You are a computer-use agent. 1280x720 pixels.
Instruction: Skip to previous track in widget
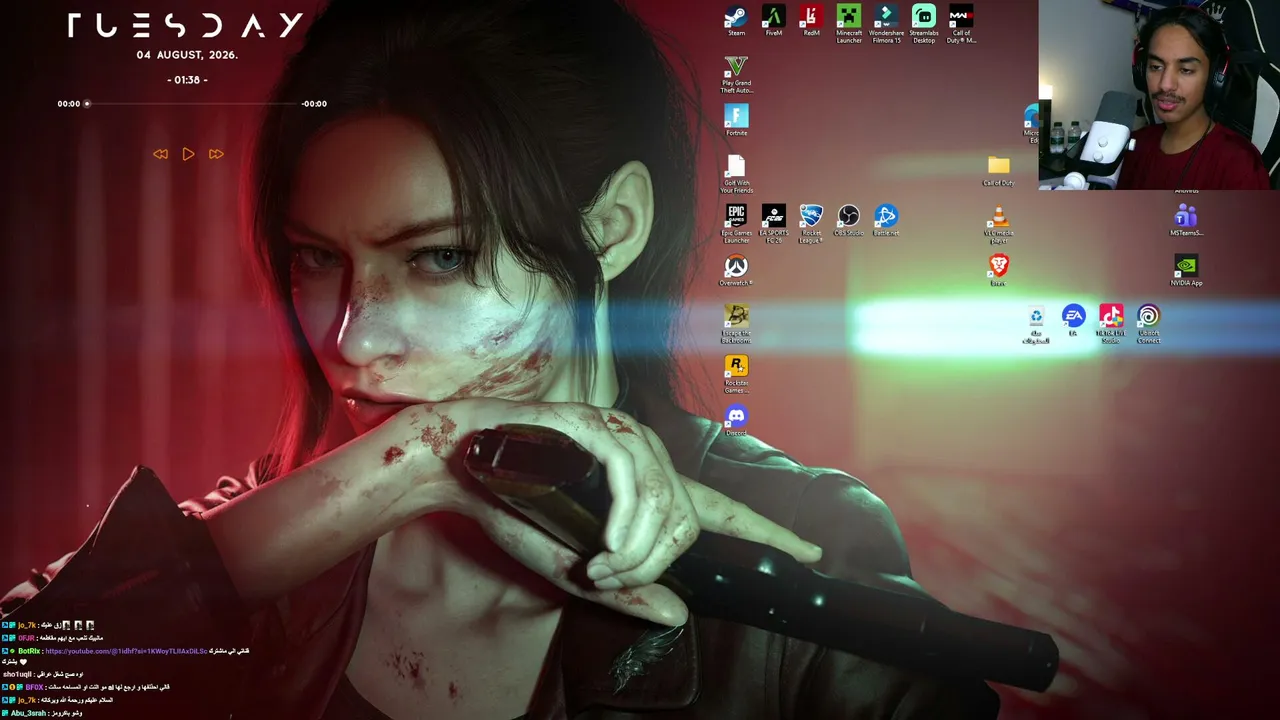(160, 154)
